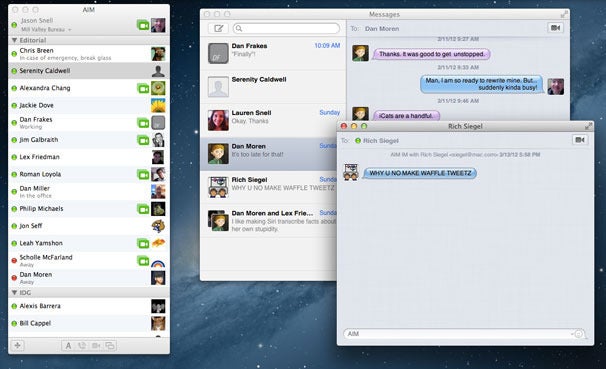Select Dan Moren in the AIM buddy list

(89, 278)
